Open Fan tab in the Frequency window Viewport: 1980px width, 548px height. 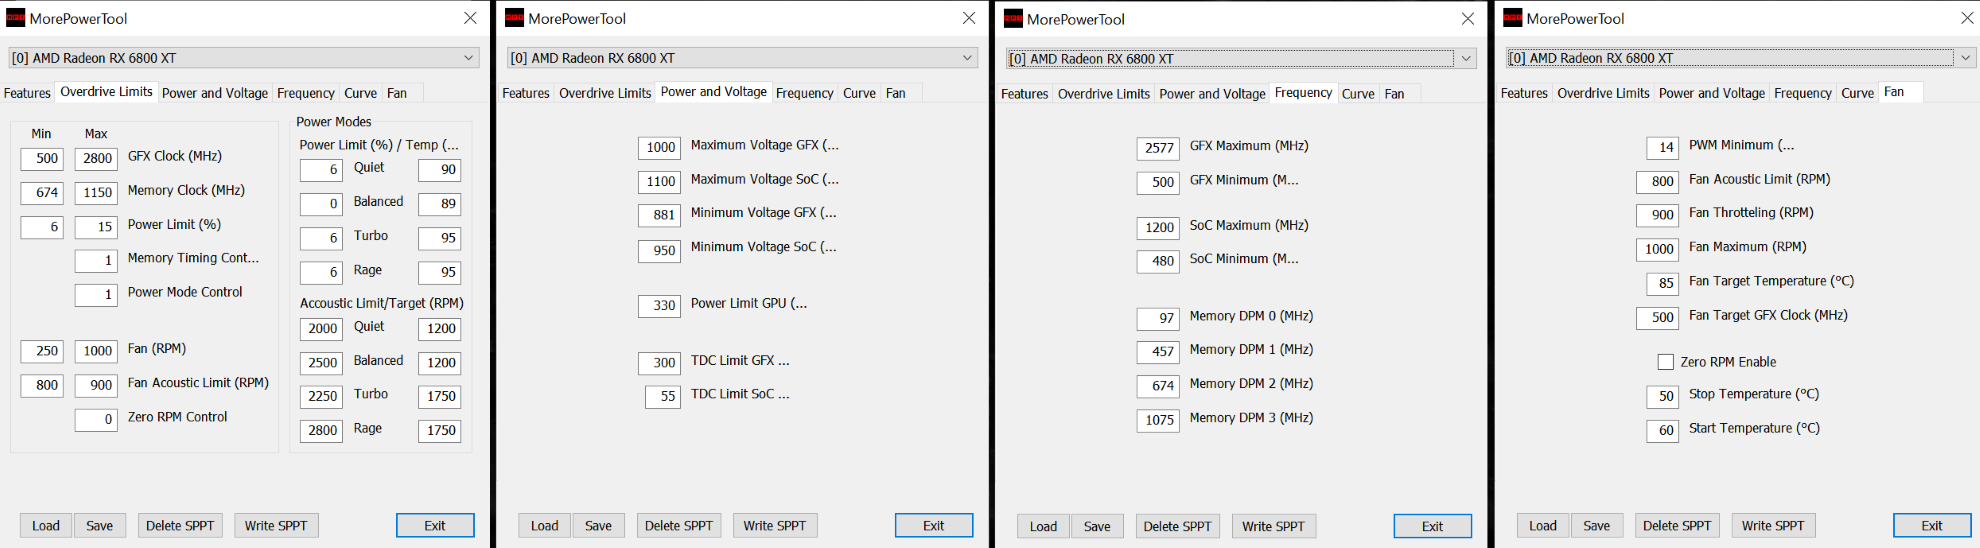(x=1394, y=94)
